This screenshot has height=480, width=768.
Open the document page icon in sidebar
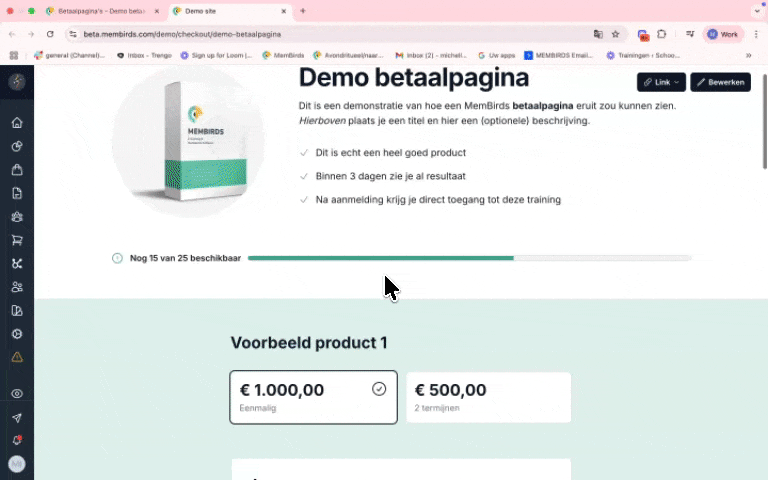(17, 193)
